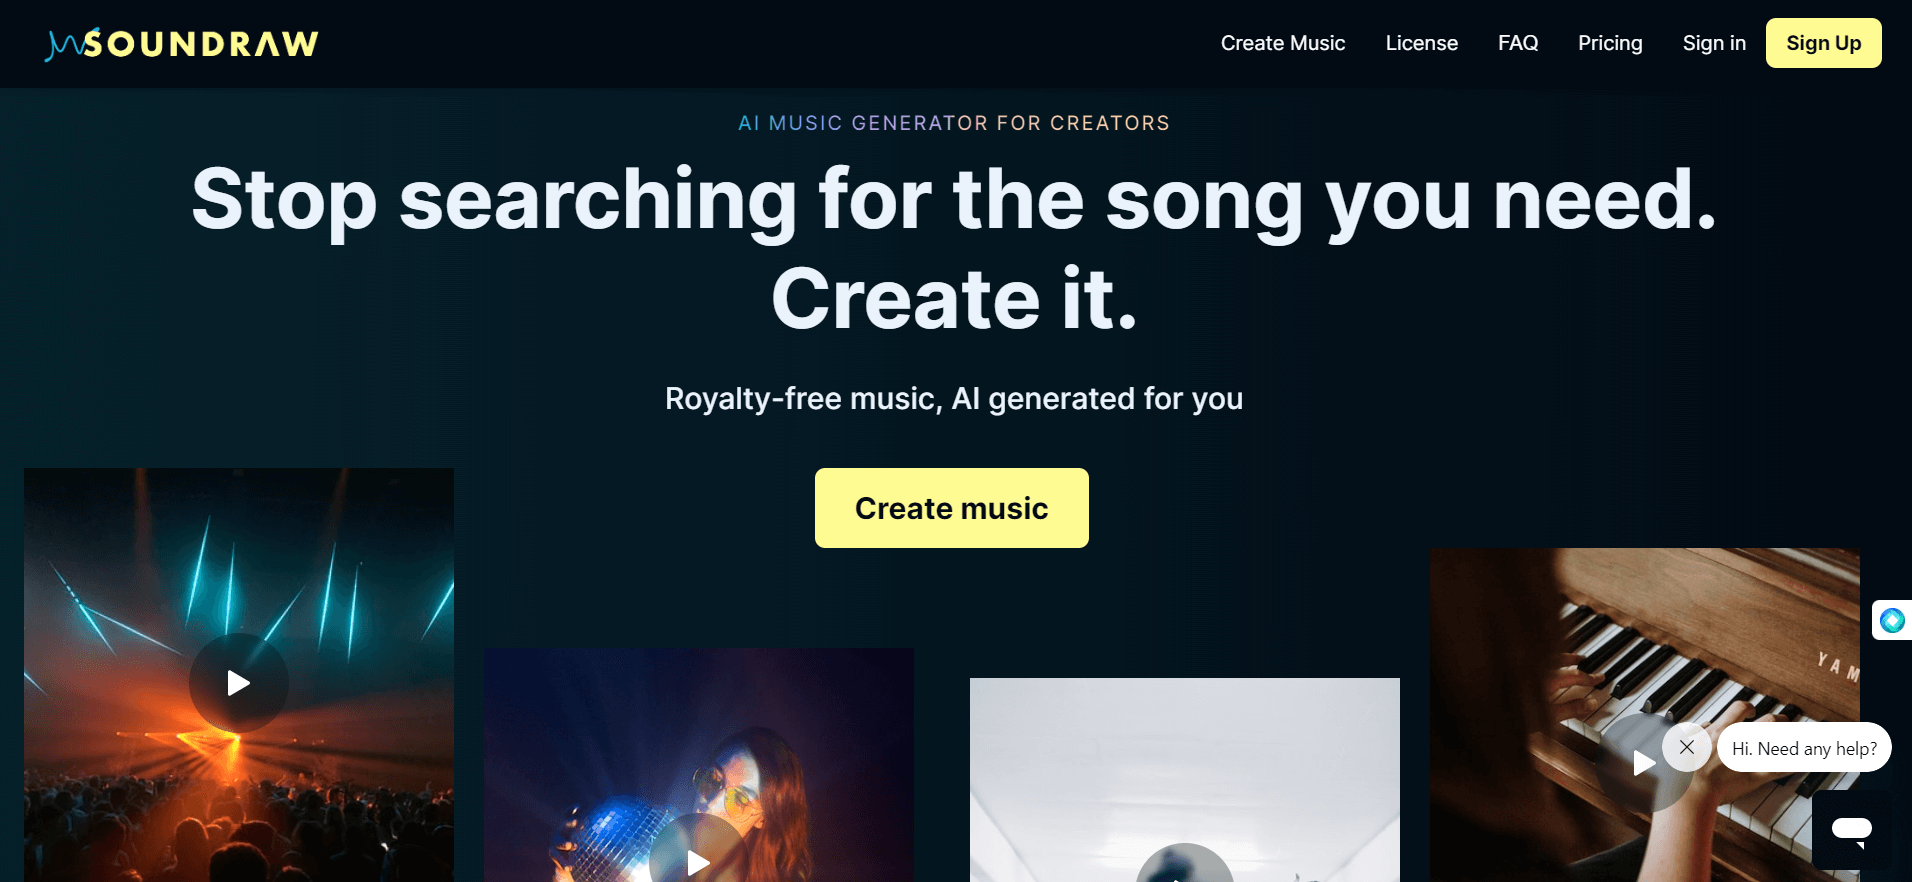Open the 'Hi. Need any help?' message

[1804, 748]
